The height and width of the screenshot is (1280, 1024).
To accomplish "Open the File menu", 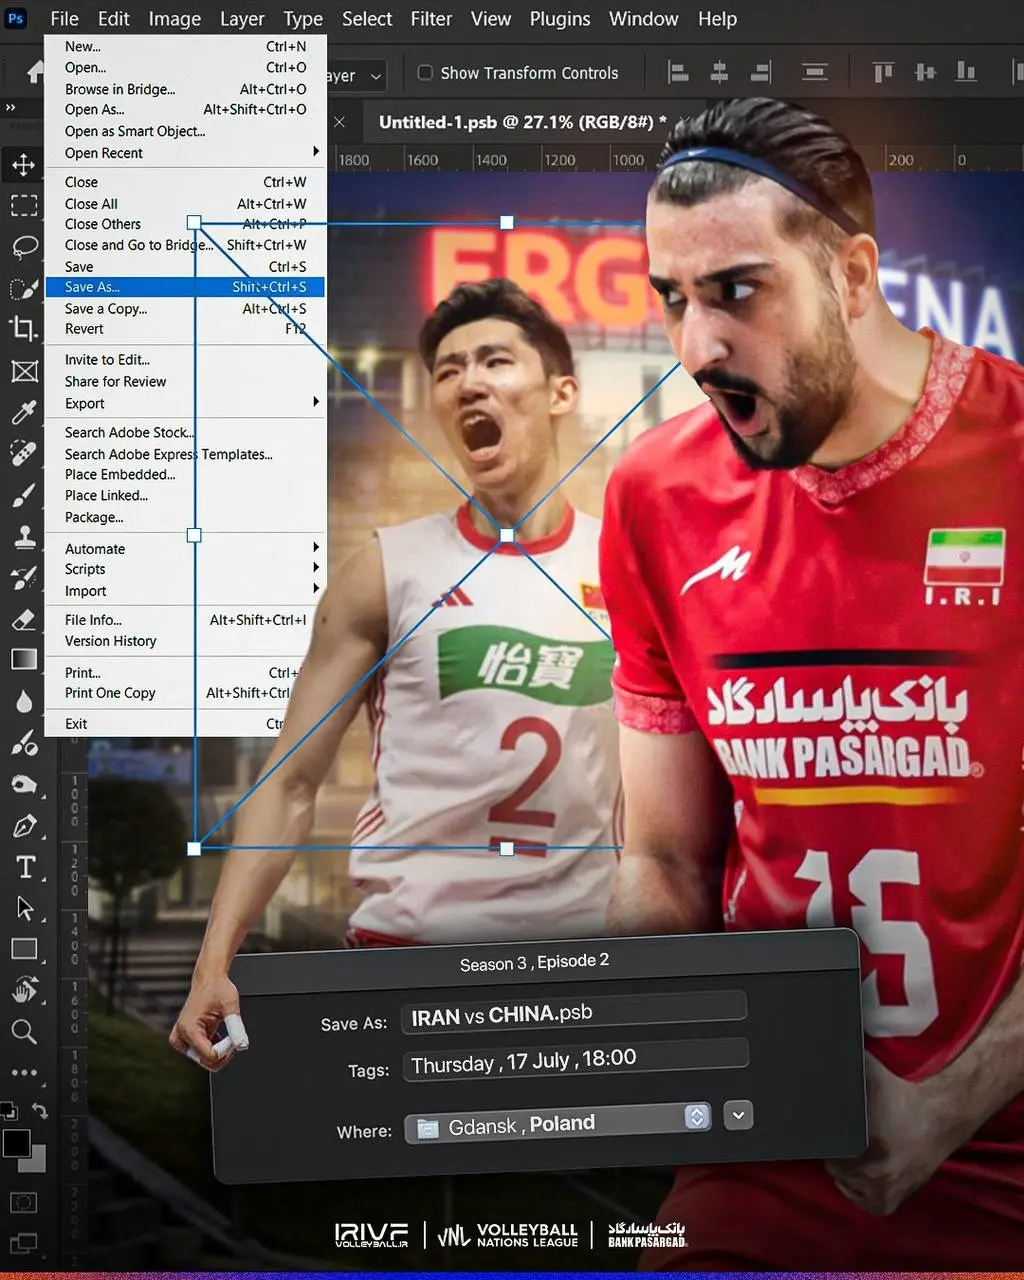I will [x=64, y=19].
